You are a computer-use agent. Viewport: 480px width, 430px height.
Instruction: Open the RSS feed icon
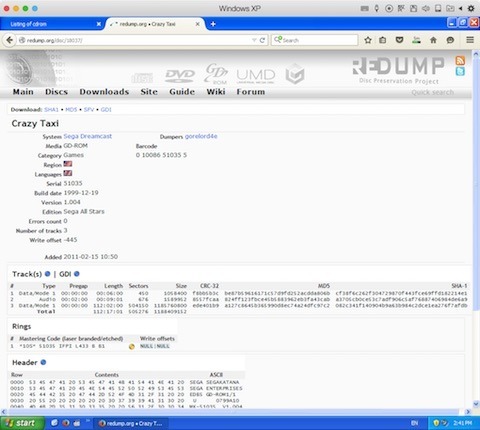tap(460, 60)
